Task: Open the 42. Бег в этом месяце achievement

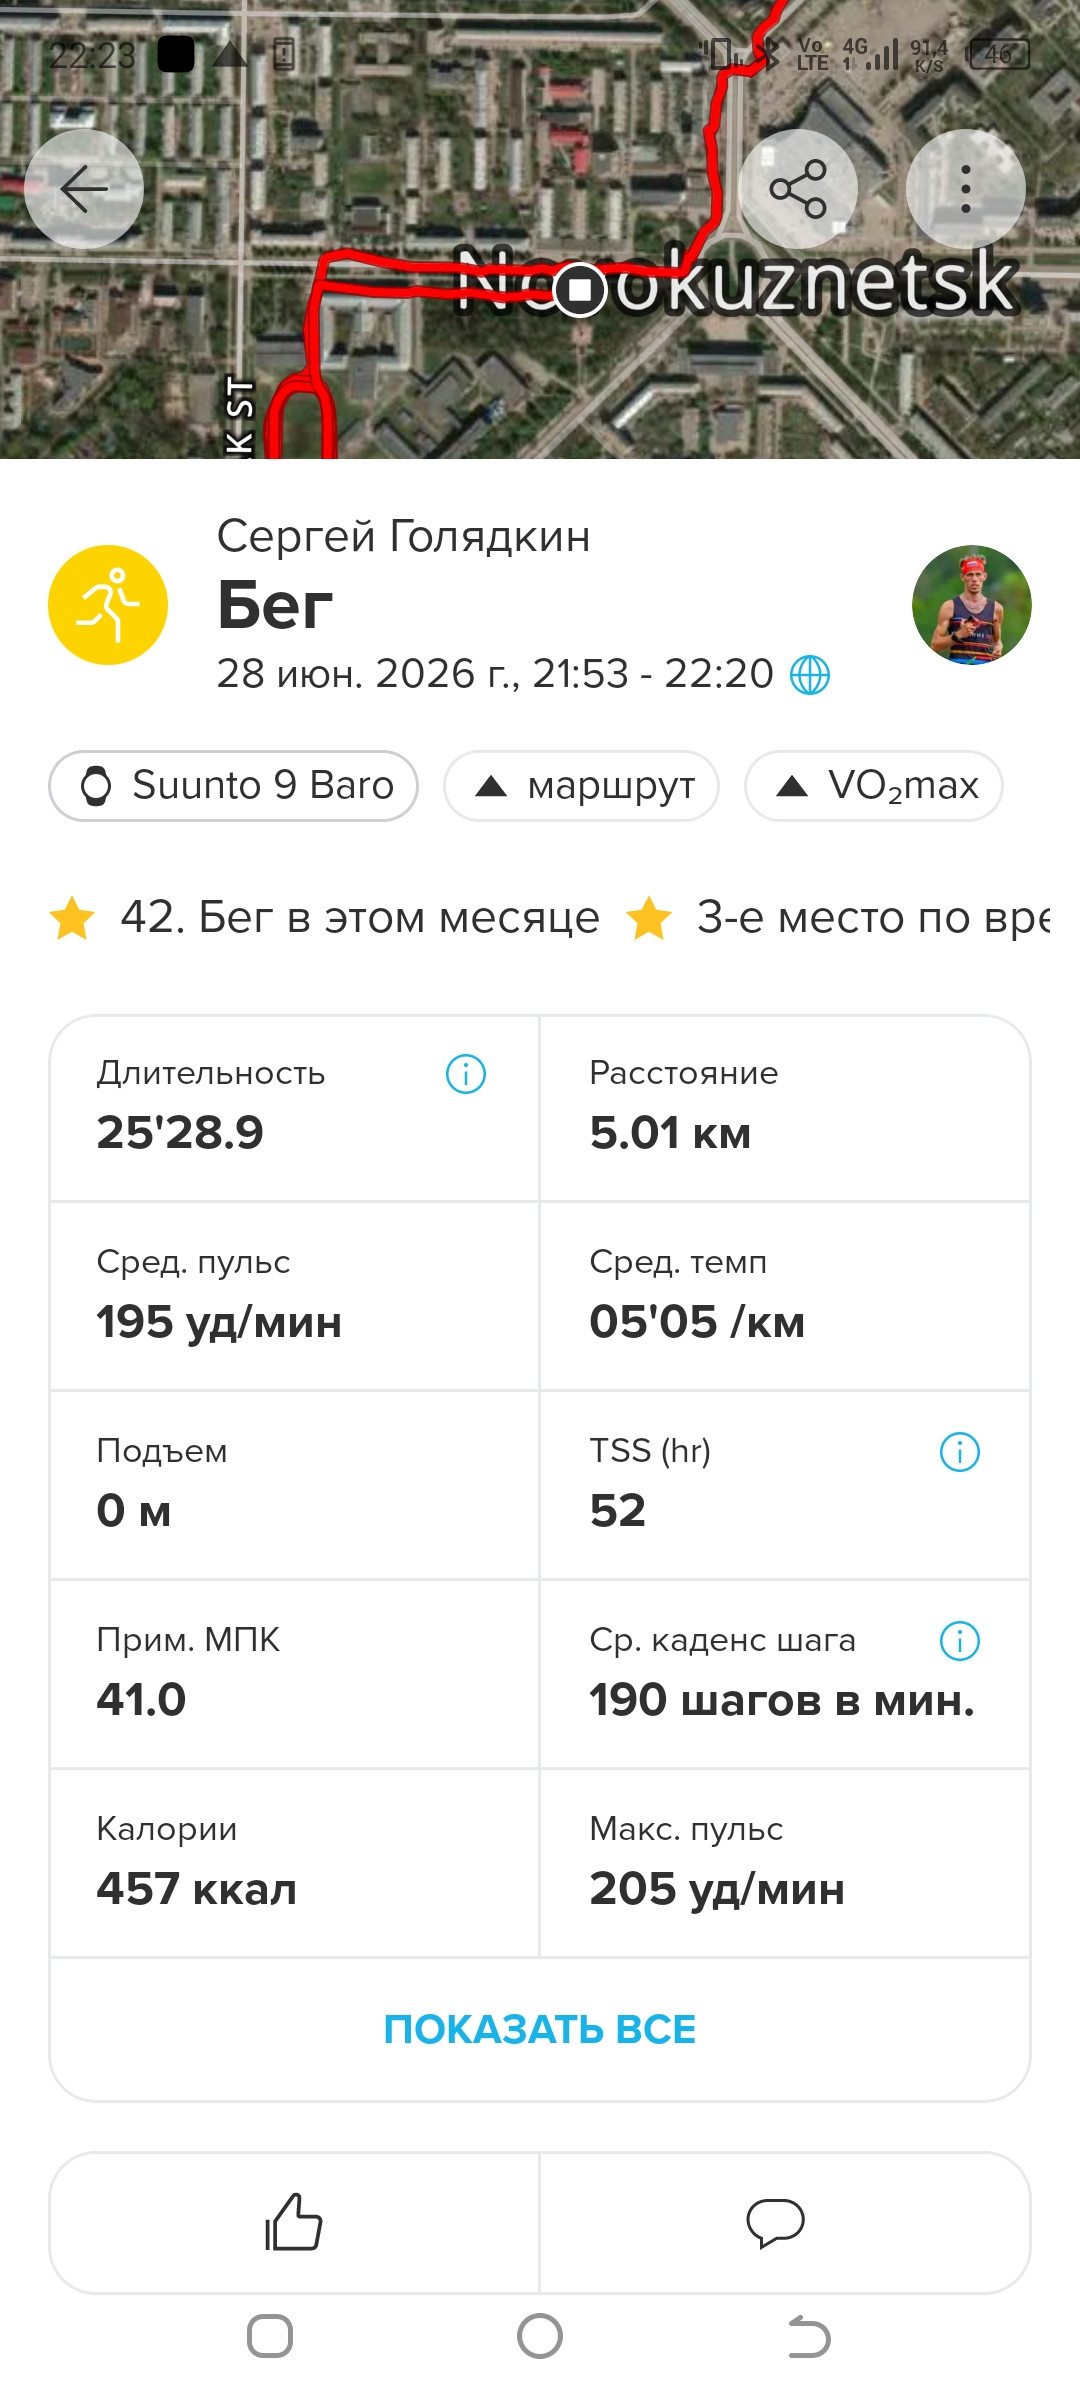Action: [x=324, y=917]
